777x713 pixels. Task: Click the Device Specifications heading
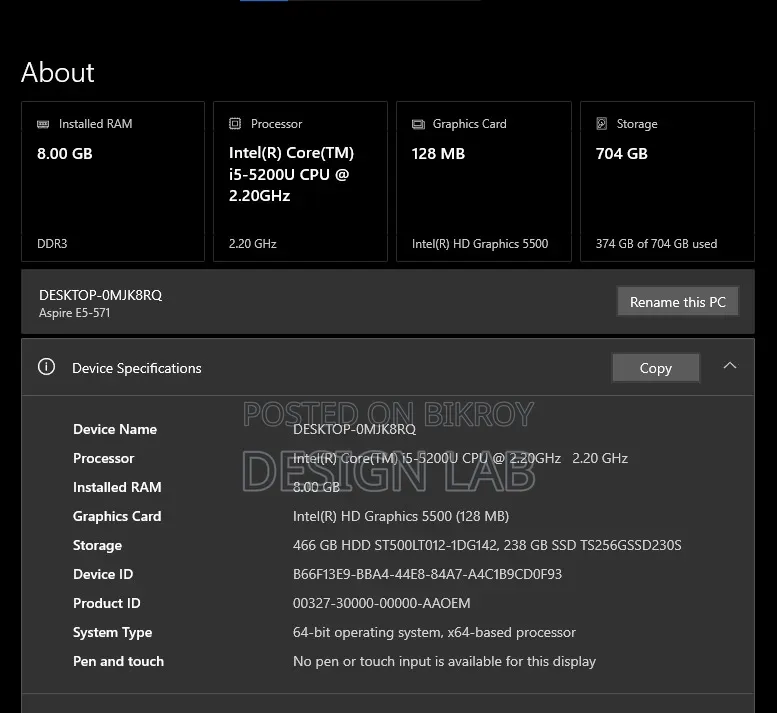tap(137, 368)
